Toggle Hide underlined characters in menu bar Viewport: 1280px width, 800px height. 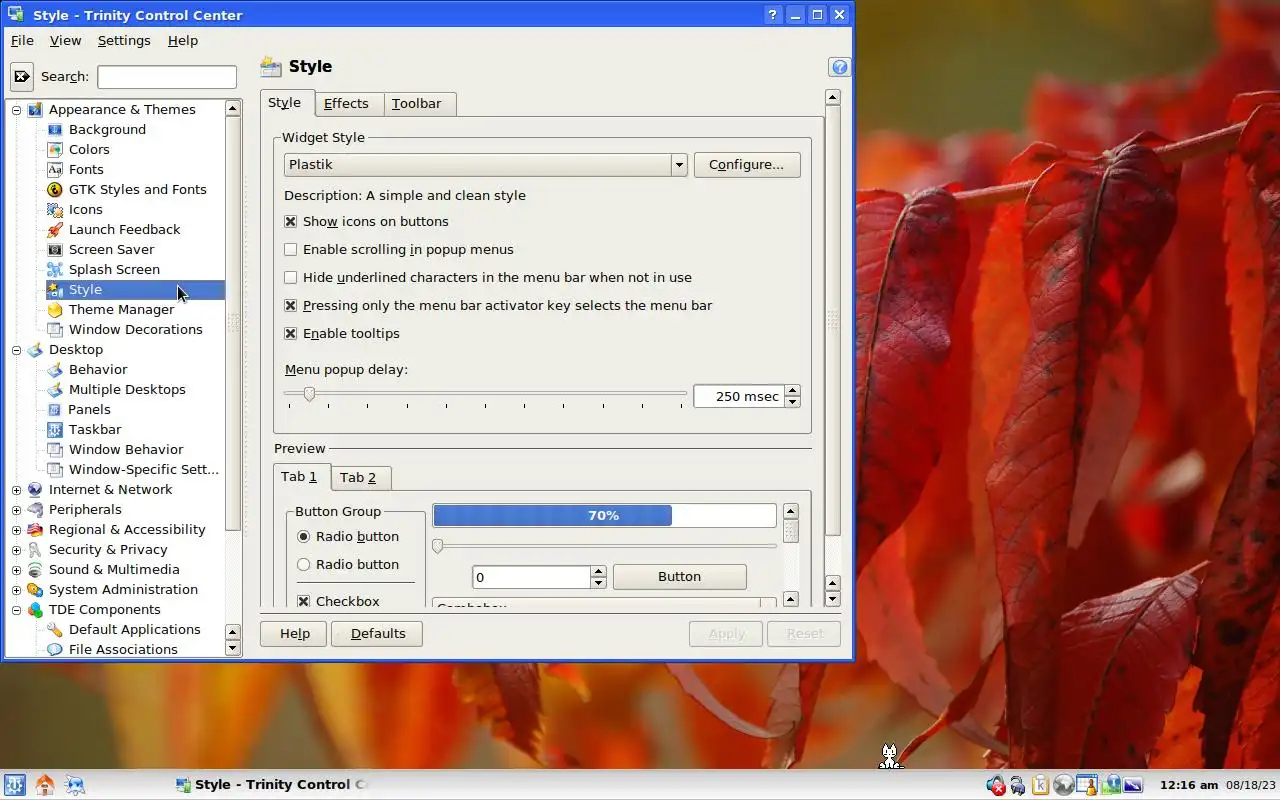tap(290, 278)
